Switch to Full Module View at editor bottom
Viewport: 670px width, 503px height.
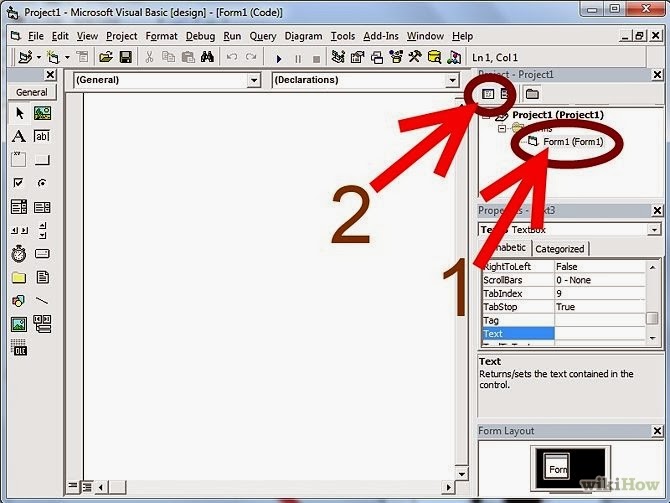87,486
